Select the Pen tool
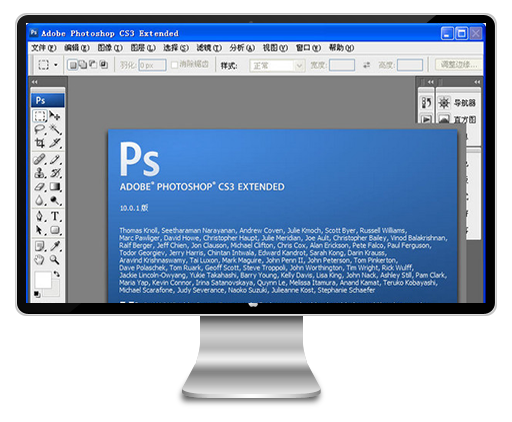This screenshot has height=422, width=512. [x=40, y=216]
